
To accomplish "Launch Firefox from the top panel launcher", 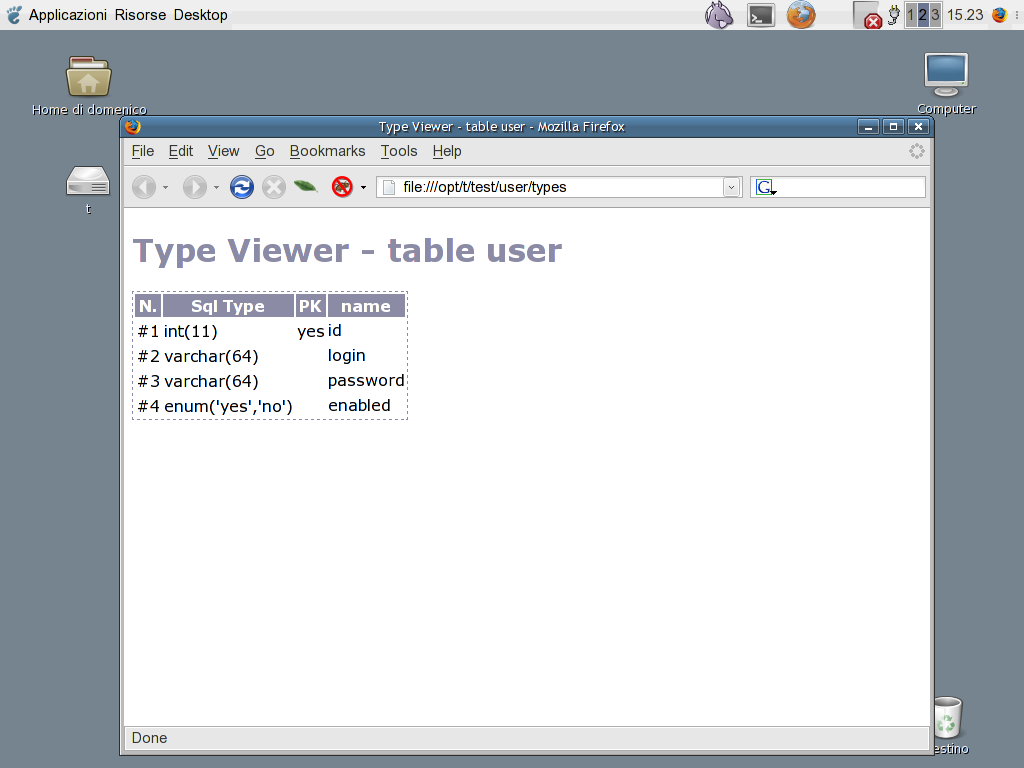I will point(801,15).
